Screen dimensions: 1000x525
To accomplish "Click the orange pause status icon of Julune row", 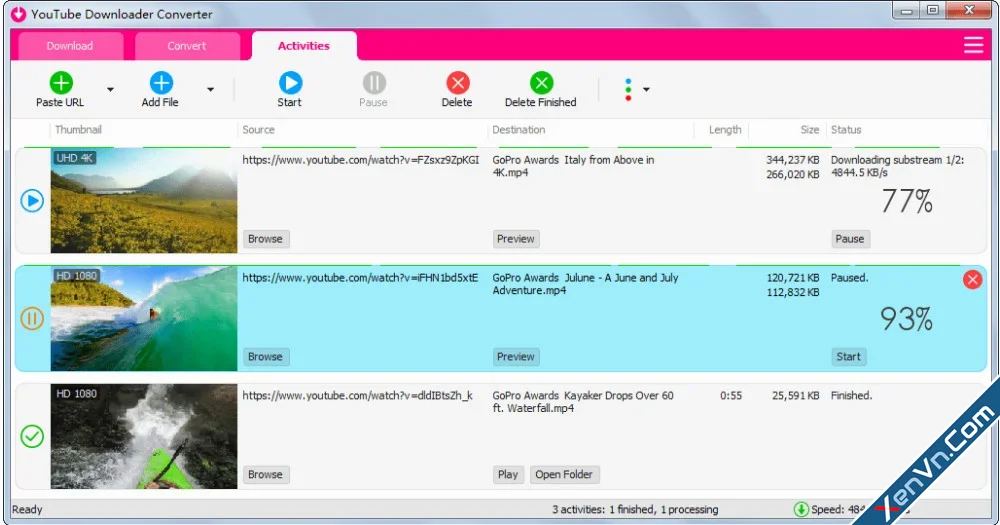I will [32, 318].
